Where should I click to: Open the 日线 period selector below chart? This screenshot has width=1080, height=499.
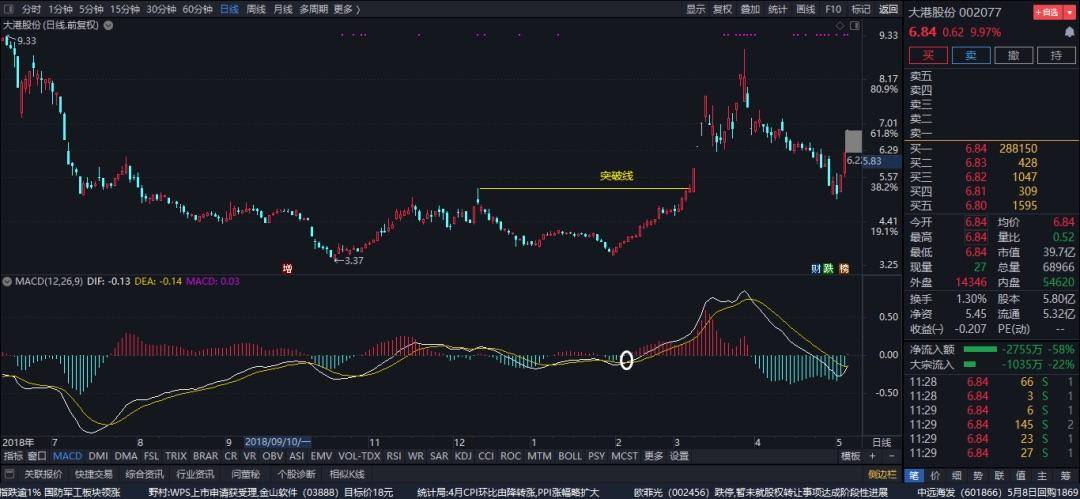tap(882, 442)
